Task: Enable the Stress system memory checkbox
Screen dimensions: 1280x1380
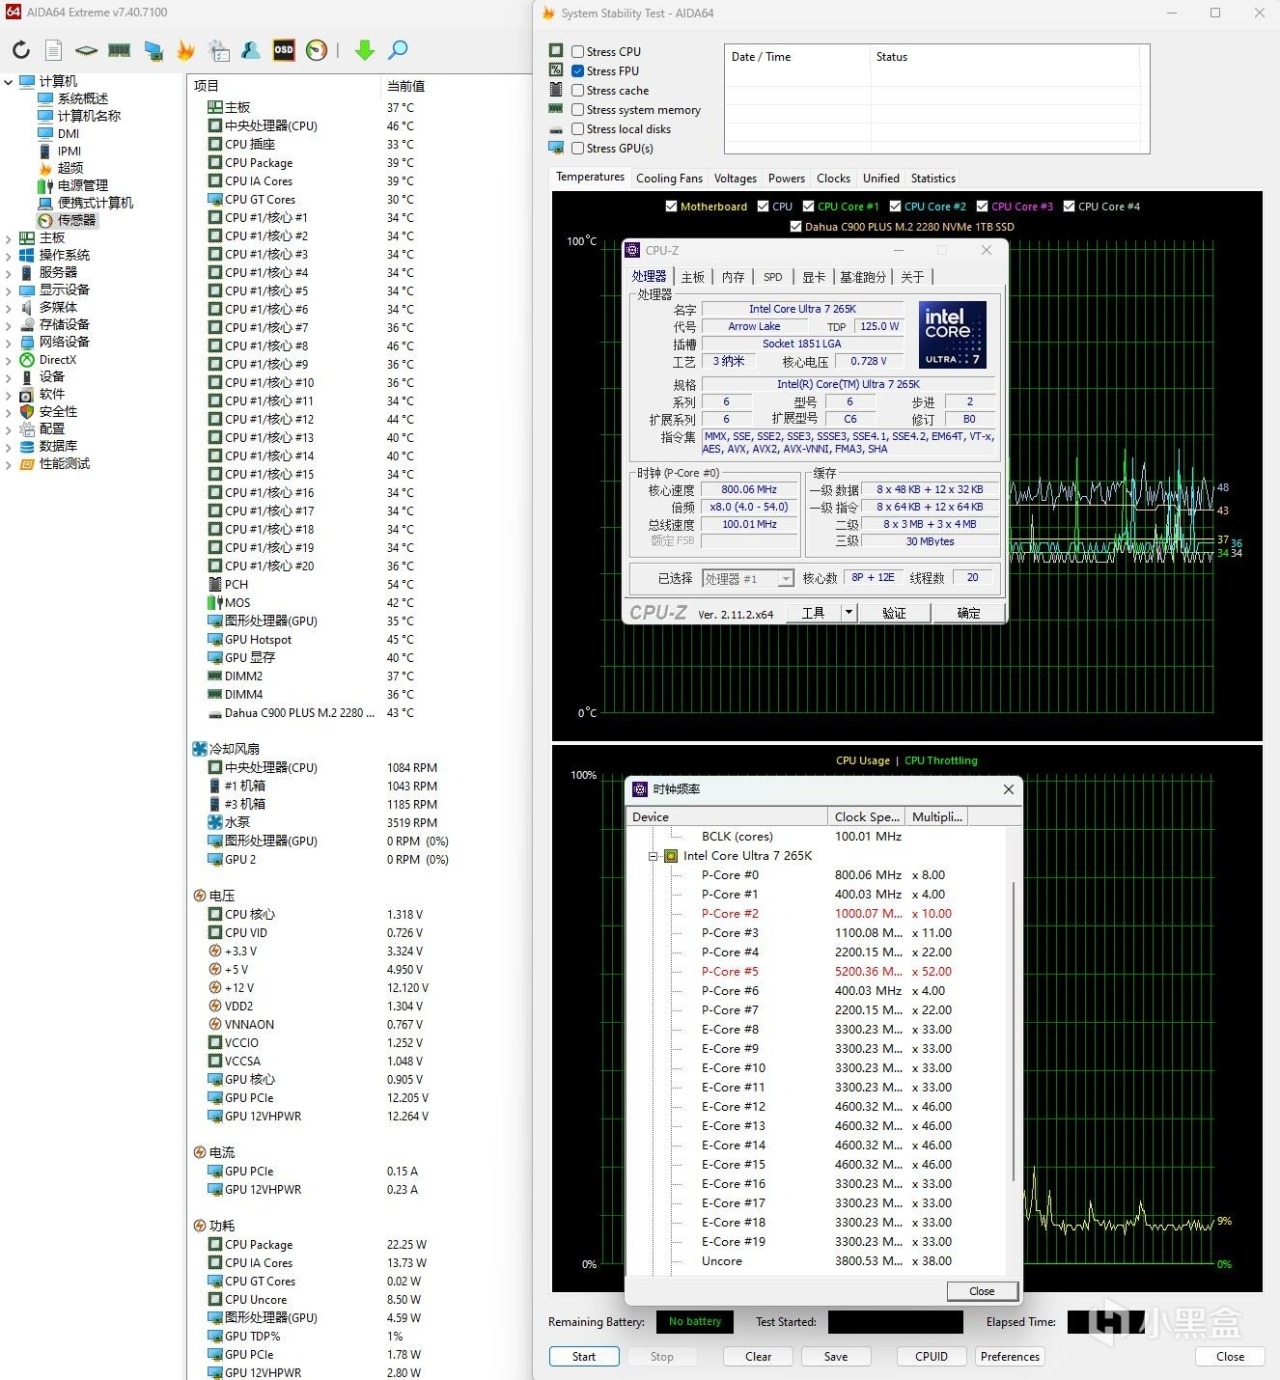Action: coord(578,110)
